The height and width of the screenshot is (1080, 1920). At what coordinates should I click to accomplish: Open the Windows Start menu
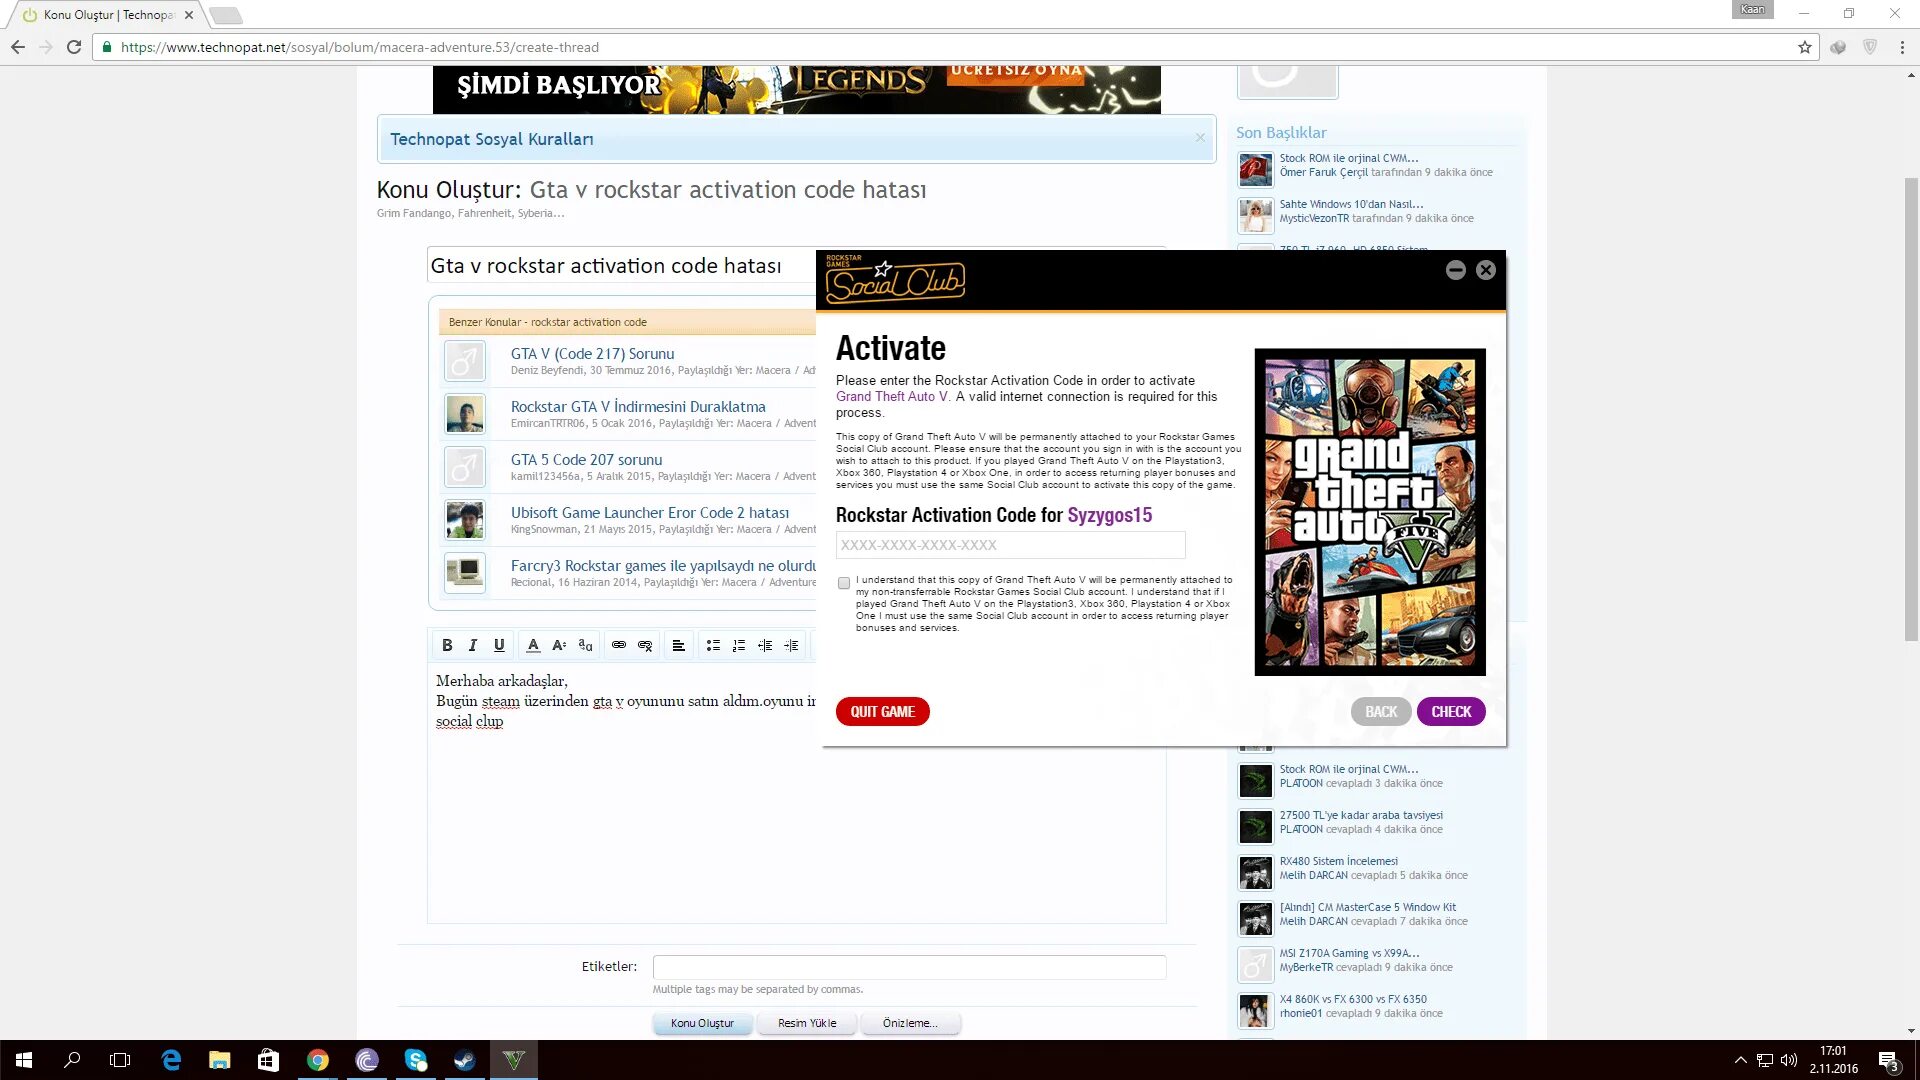click(x=24, y=1060)
